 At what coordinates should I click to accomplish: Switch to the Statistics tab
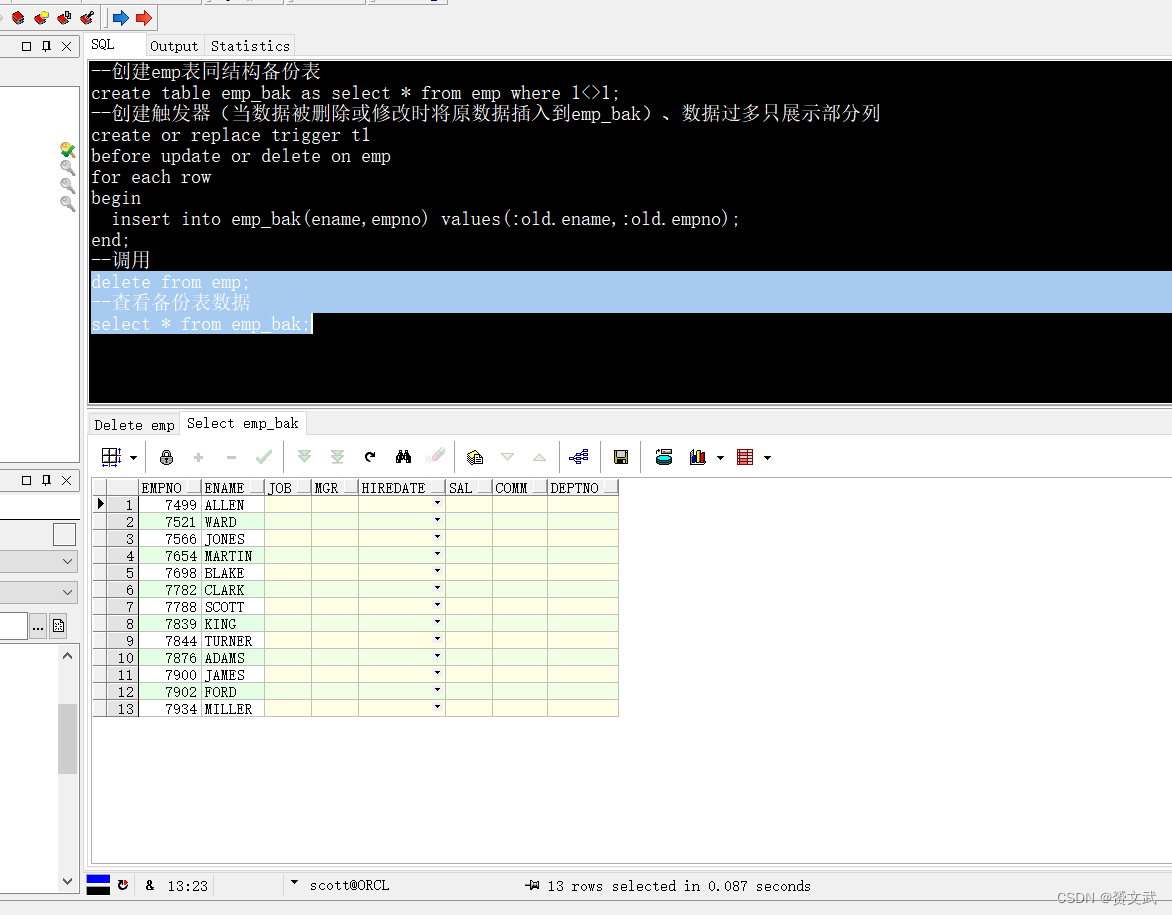click(250, 46)
